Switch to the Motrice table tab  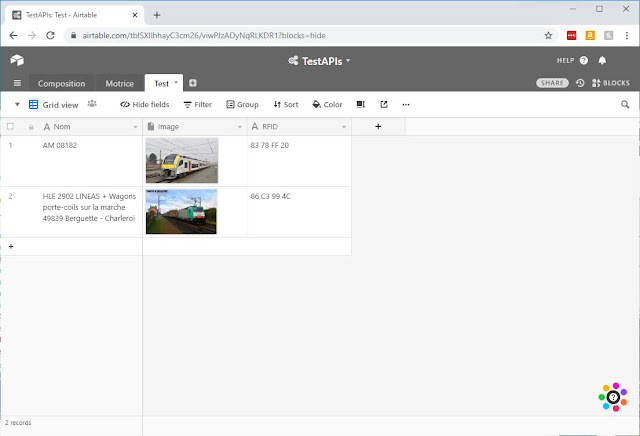click(x=120, y=83)
